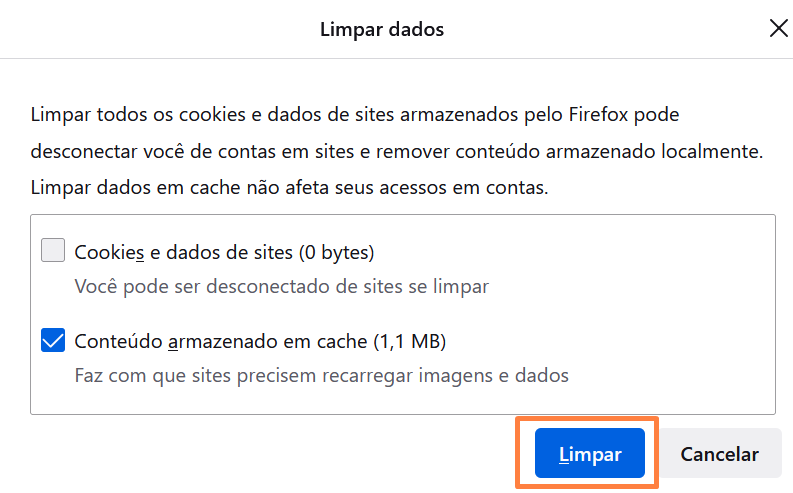Close the Limpar dados dialog with X

click(778, 28)
